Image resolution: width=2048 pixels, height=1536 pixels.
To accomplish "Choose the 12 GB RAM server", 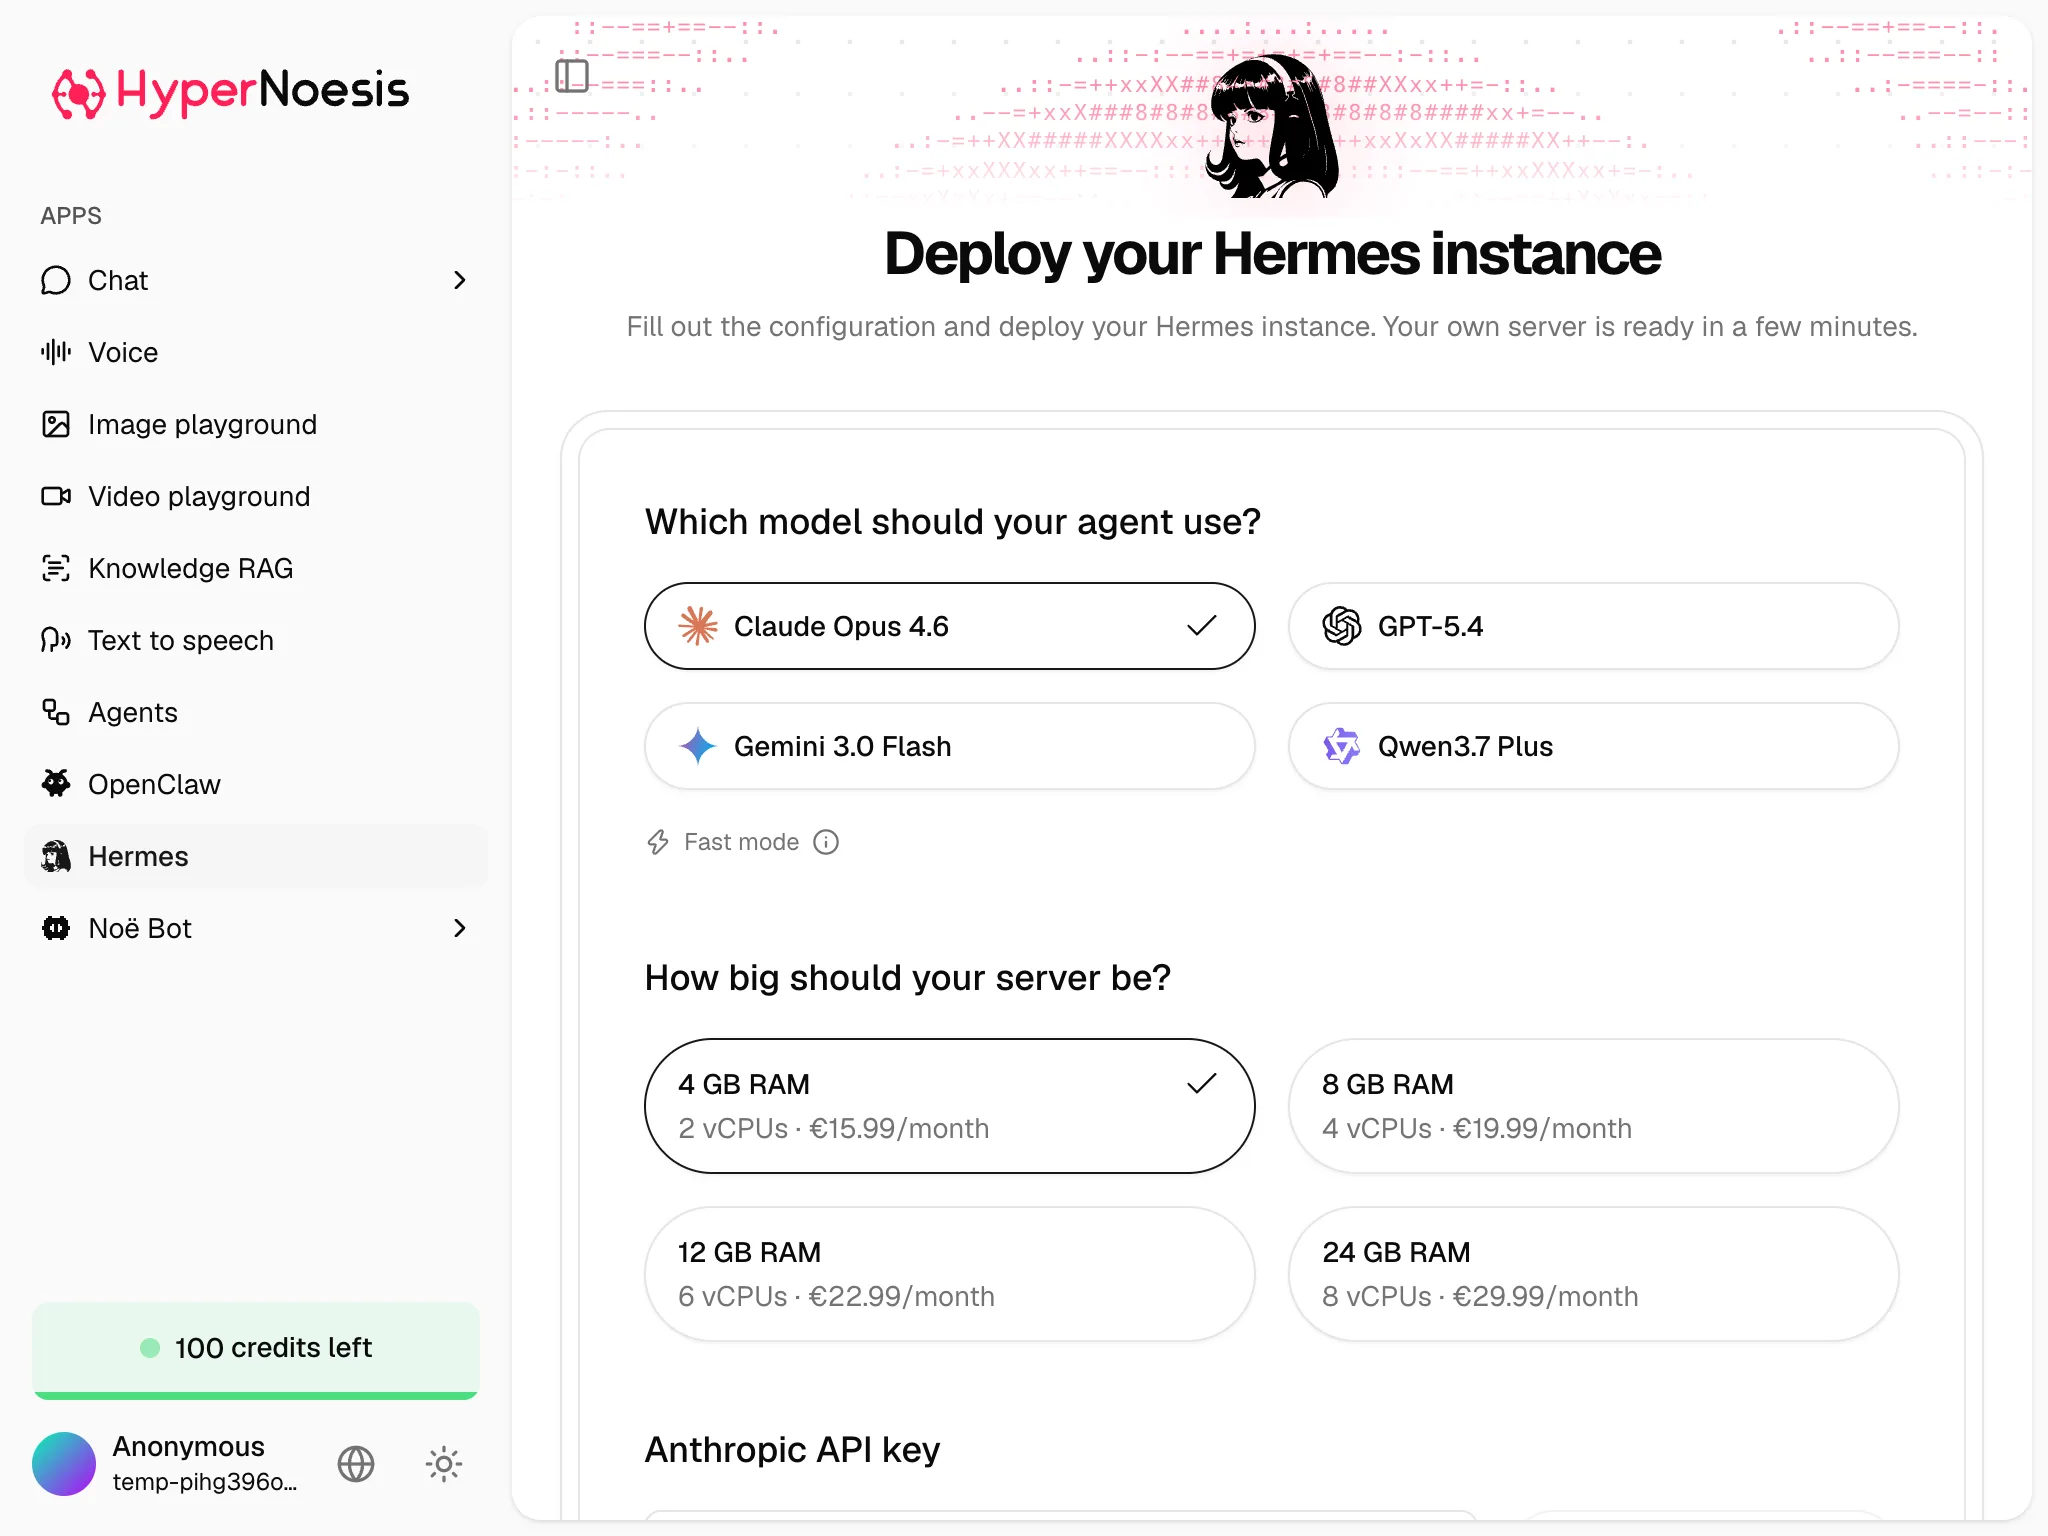I will point(949,1274).
